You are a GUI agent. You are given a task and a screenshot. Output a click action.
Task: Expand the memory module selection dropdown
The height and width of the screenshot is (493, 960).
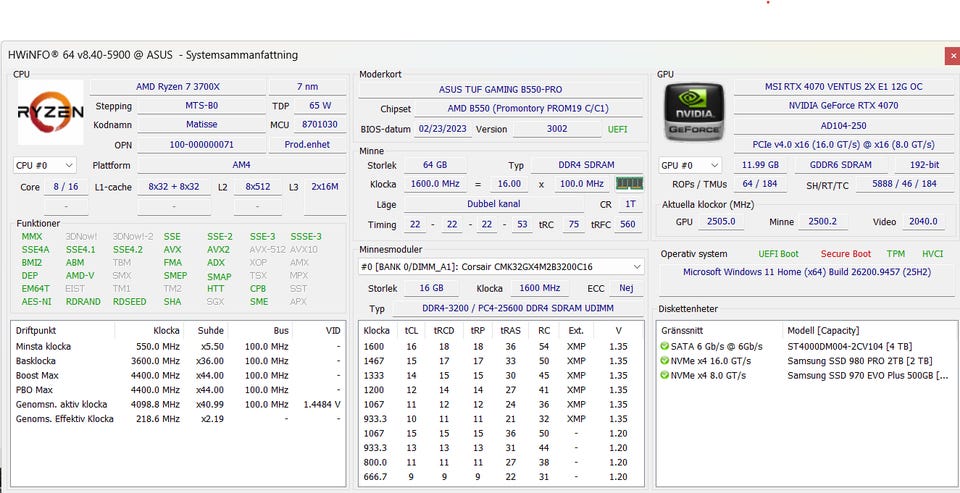pyautogui.click(x=500, y=267)
